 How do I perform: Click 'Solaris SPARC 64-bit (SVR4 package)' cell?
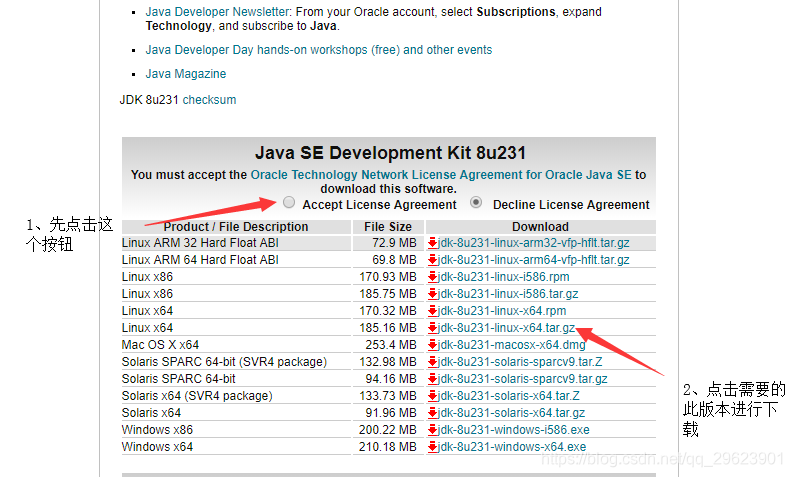coord(236,362)
